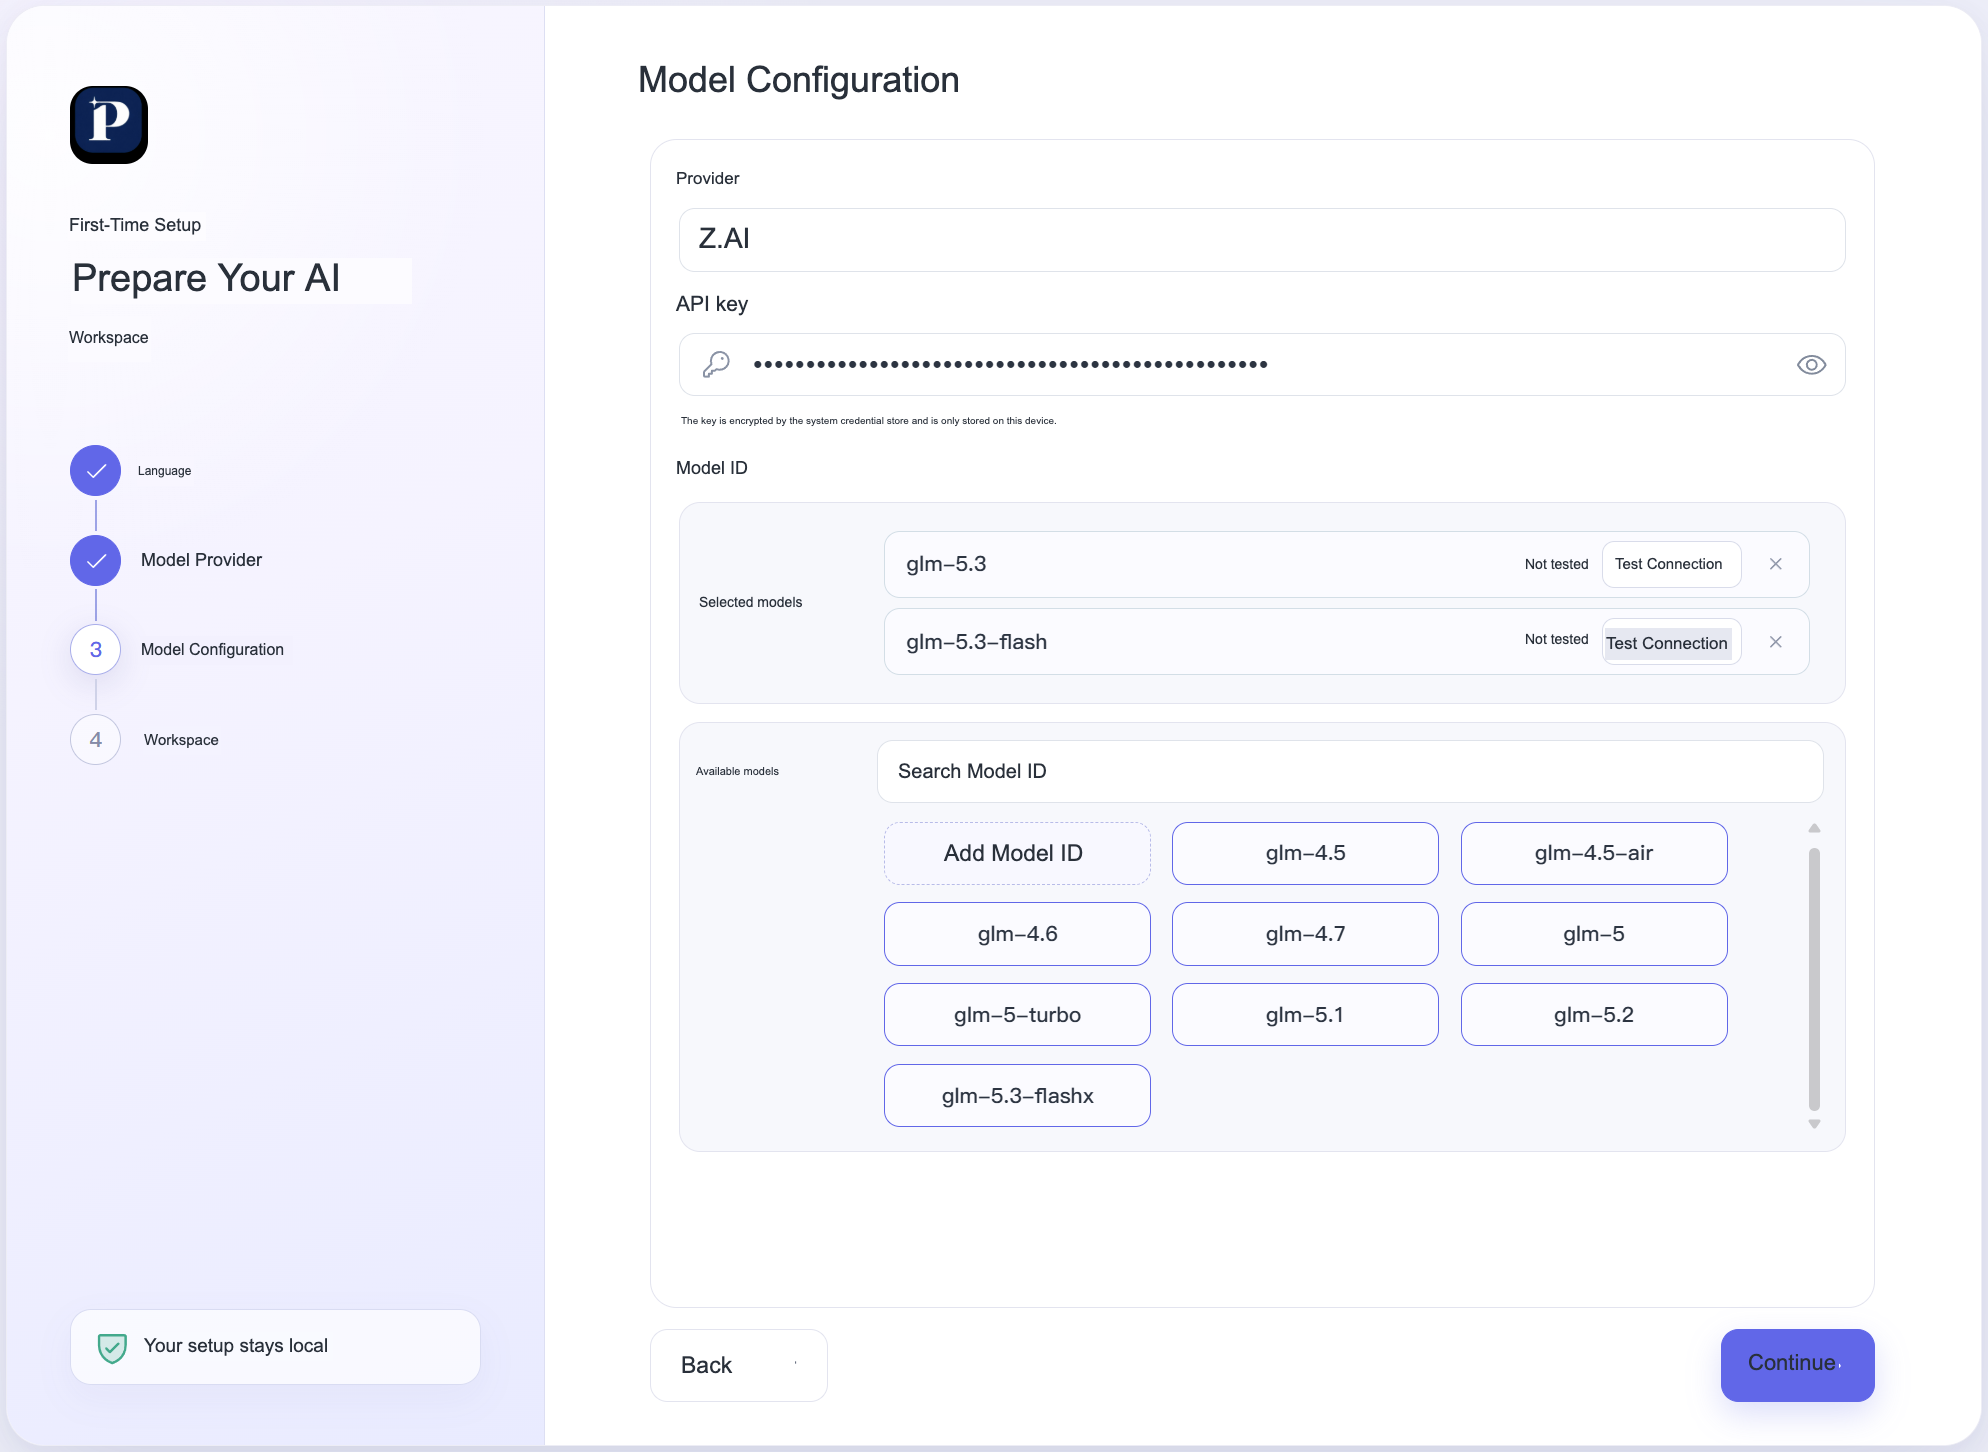Go to Model Configuration step label
The height and width of the screenshot is (1452, 1988).
coord(212,650)
